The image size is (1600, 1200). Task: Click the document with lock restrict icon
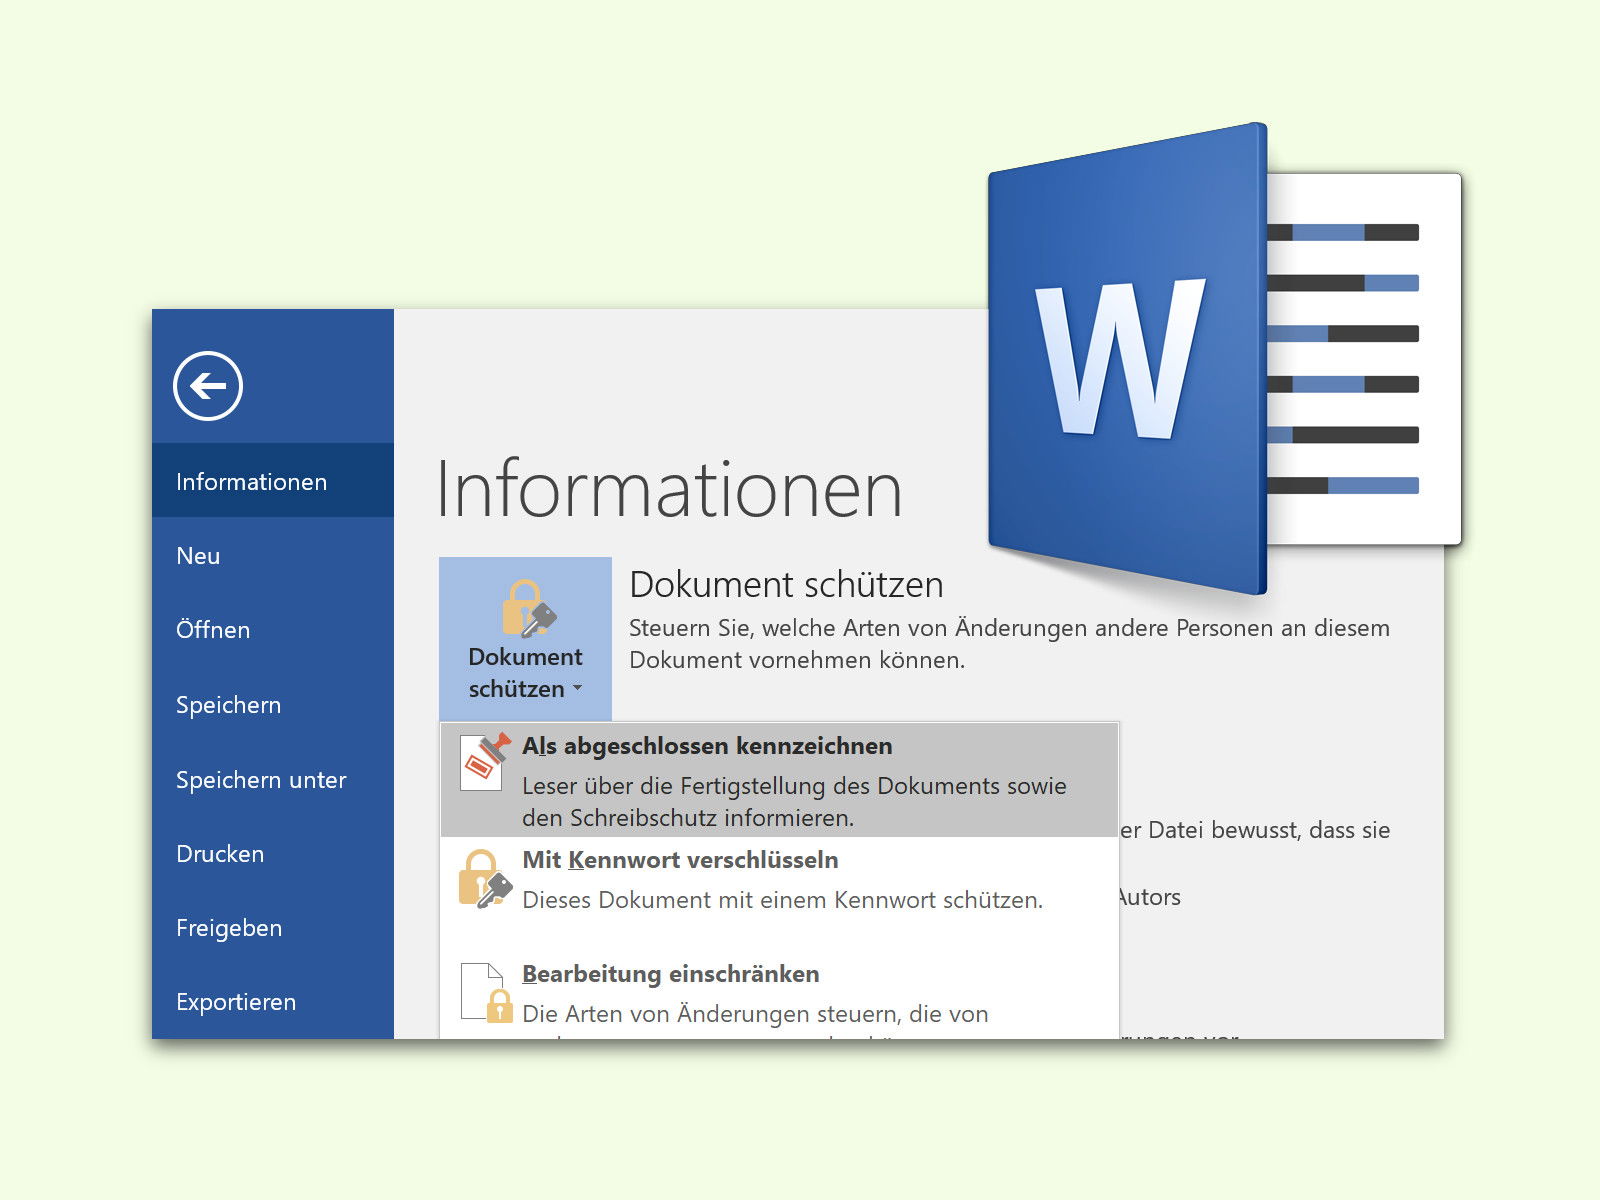pyautogui.click(x=486, y=993)
